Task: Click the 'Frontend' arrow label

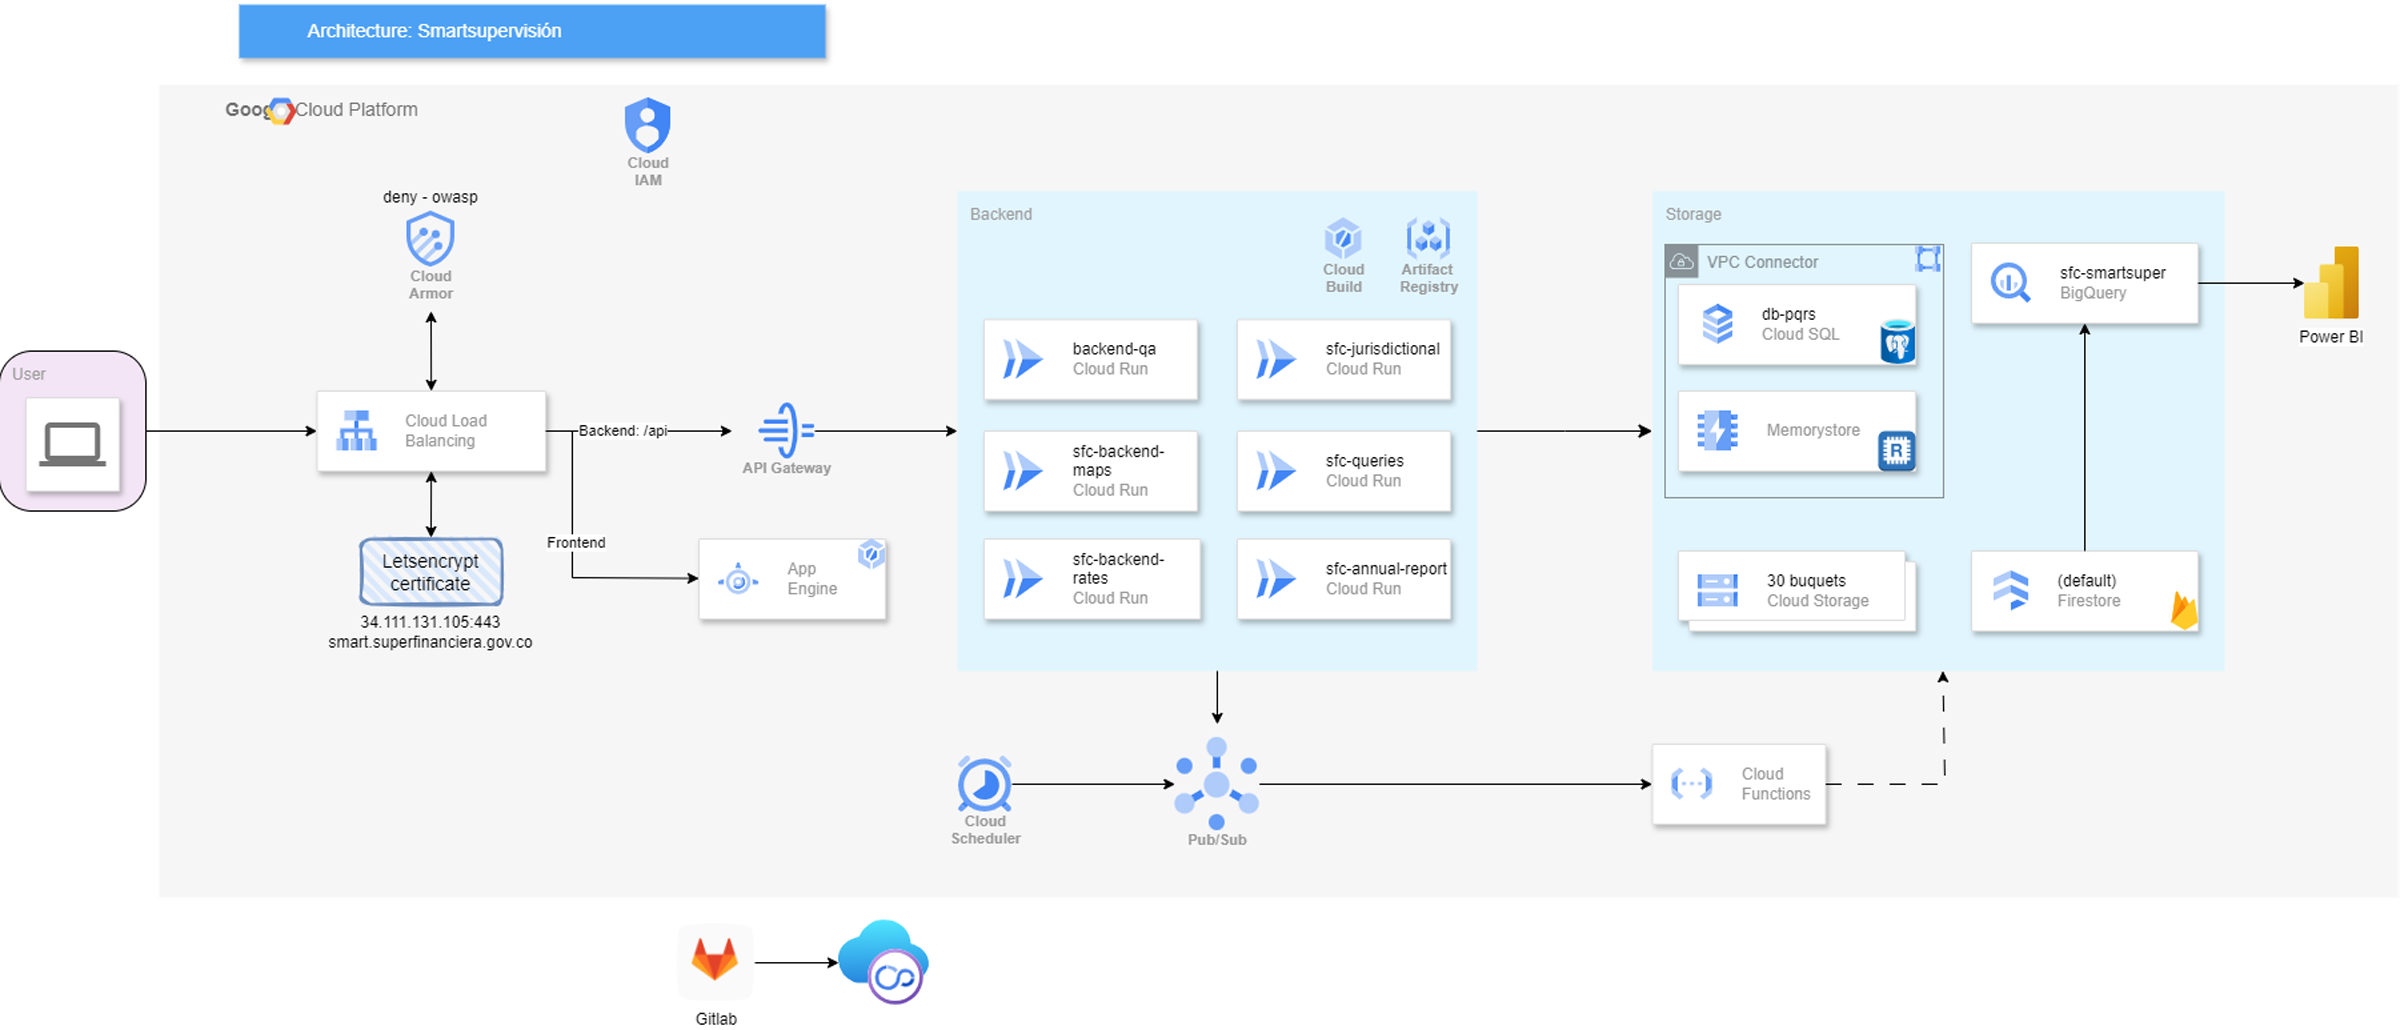Action: [576, 543]
